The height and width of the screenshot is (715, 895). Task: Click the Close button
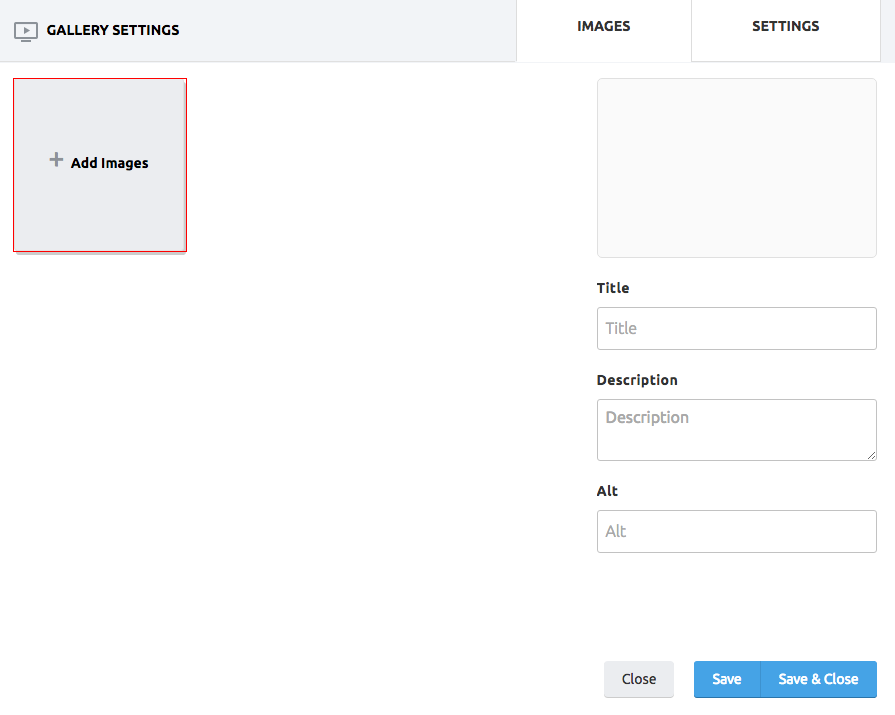(x=639, y=679)
